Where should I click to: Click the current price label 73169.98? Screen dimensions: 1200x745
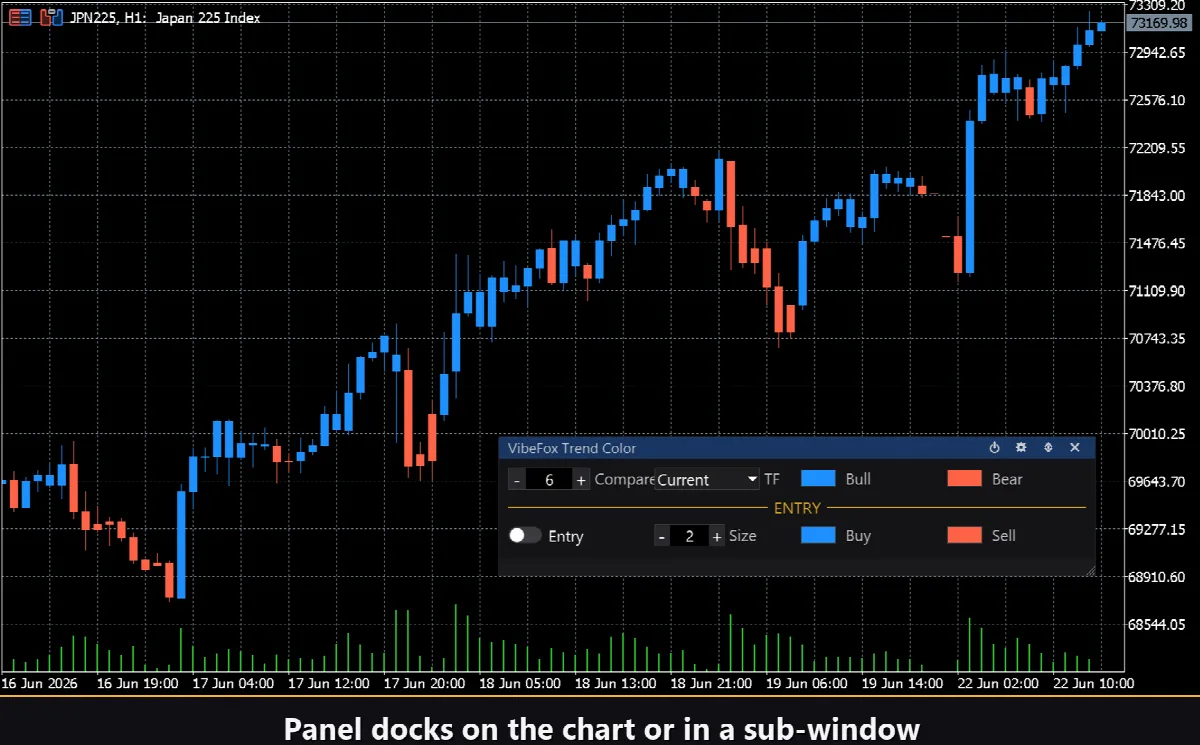1160,23
